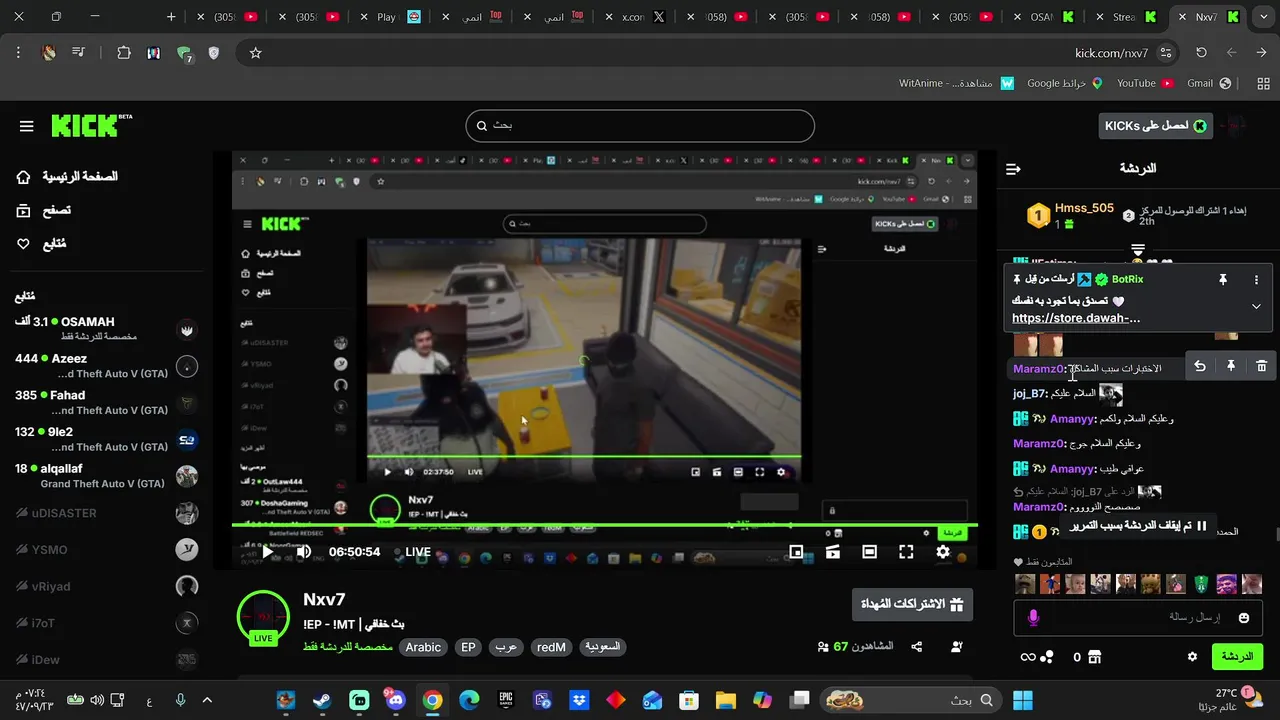Click the Nxv7 channel avatar
Image resolution: width=1280 pixels, height=720 pixels.
[x=263, y=617]
